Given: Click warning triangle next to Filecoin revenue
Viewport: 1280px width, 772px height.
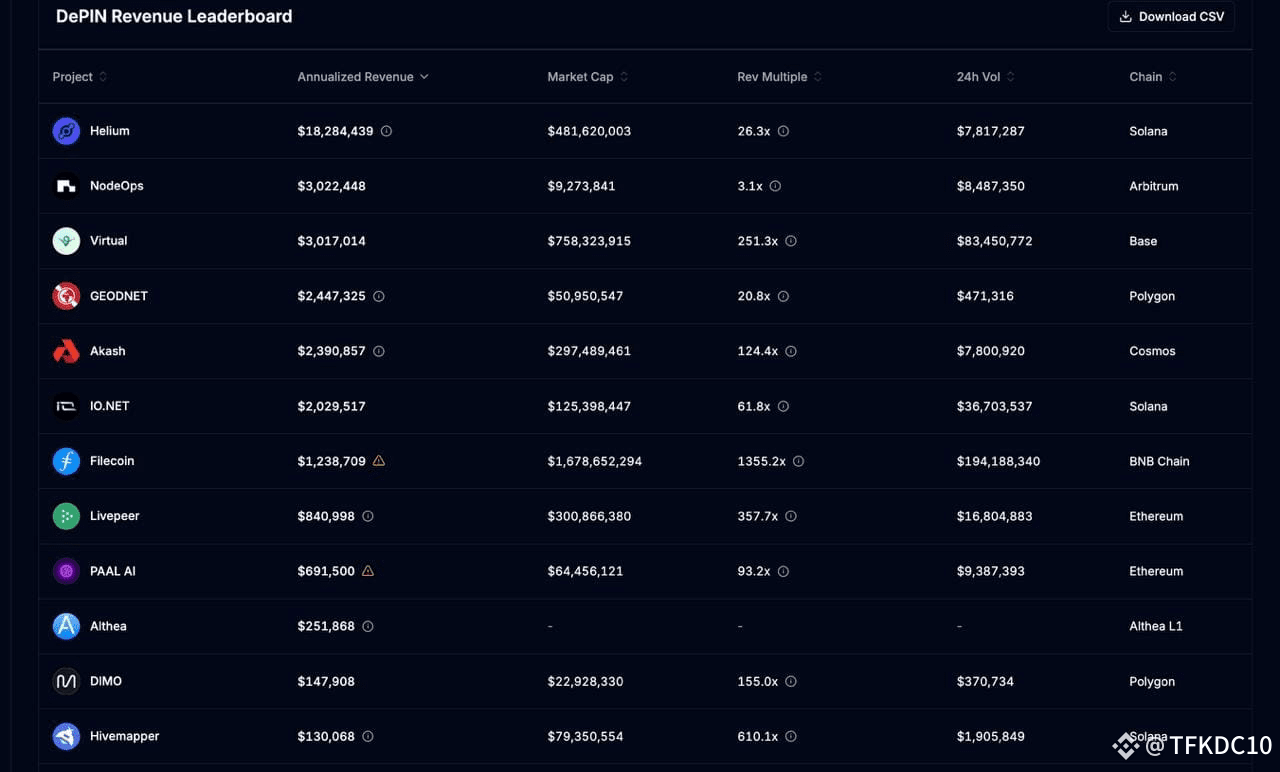Looking at the screenshot, I should [x=378, y=461].
